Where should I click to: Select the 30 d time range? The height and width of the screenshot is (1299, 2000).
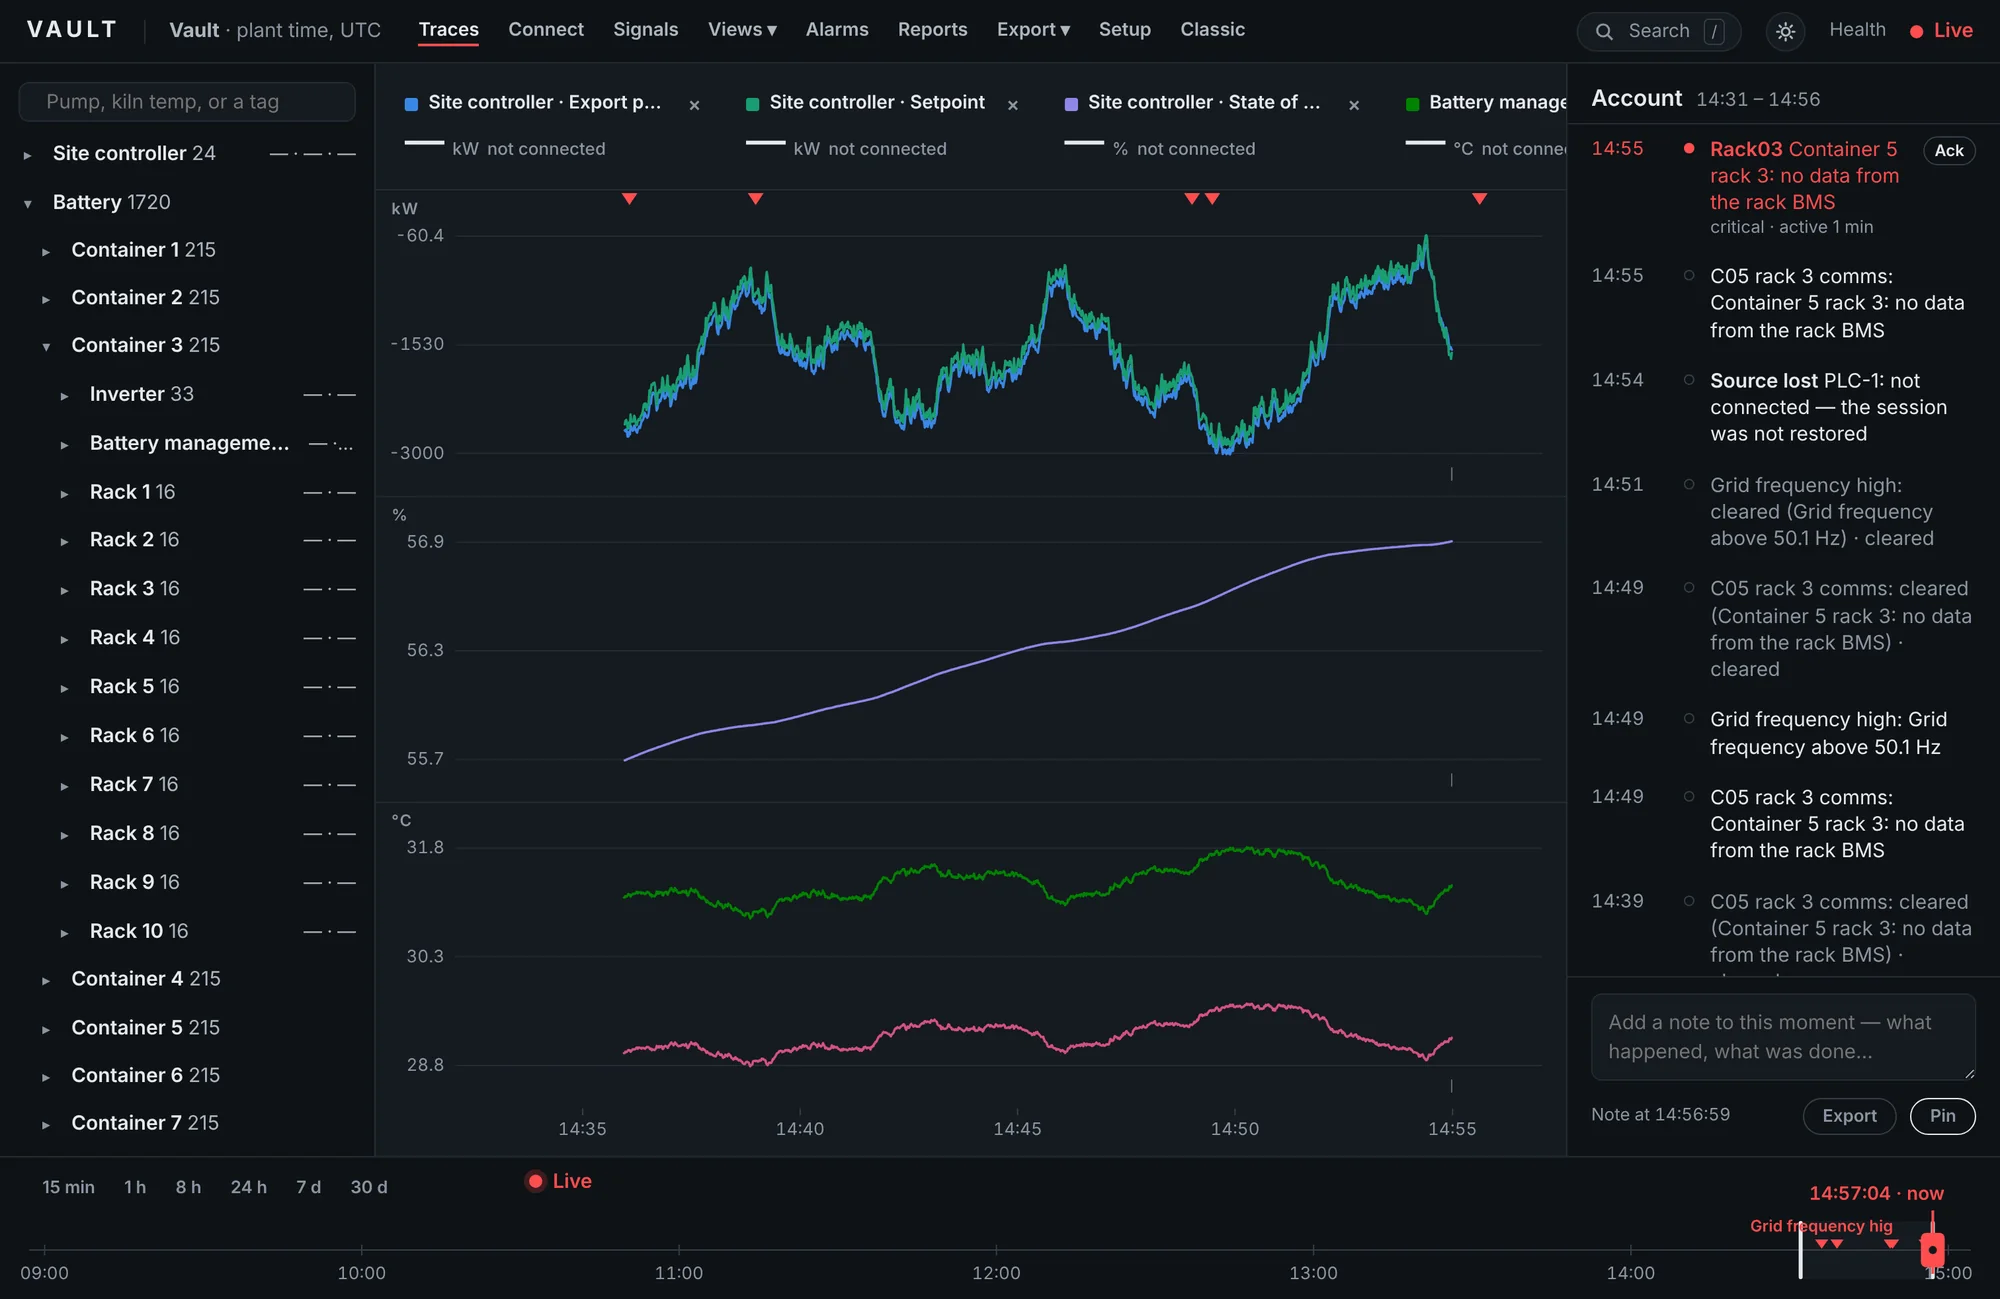tap(368, 1187)
